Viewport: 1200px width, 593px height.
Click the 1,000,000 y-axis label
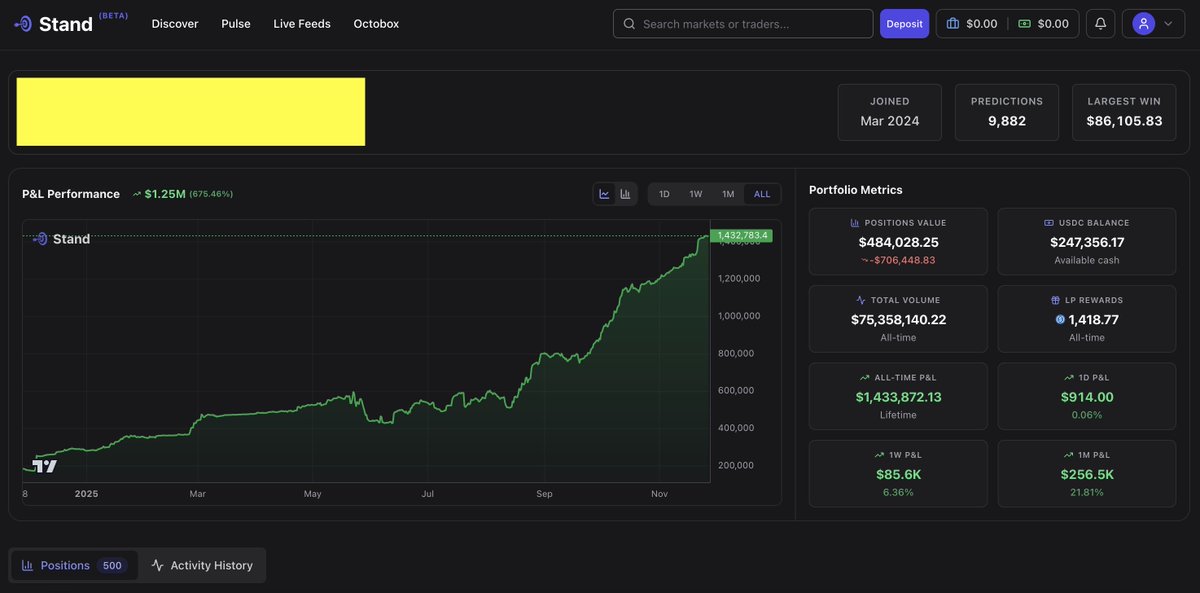[x=739, y=316]
